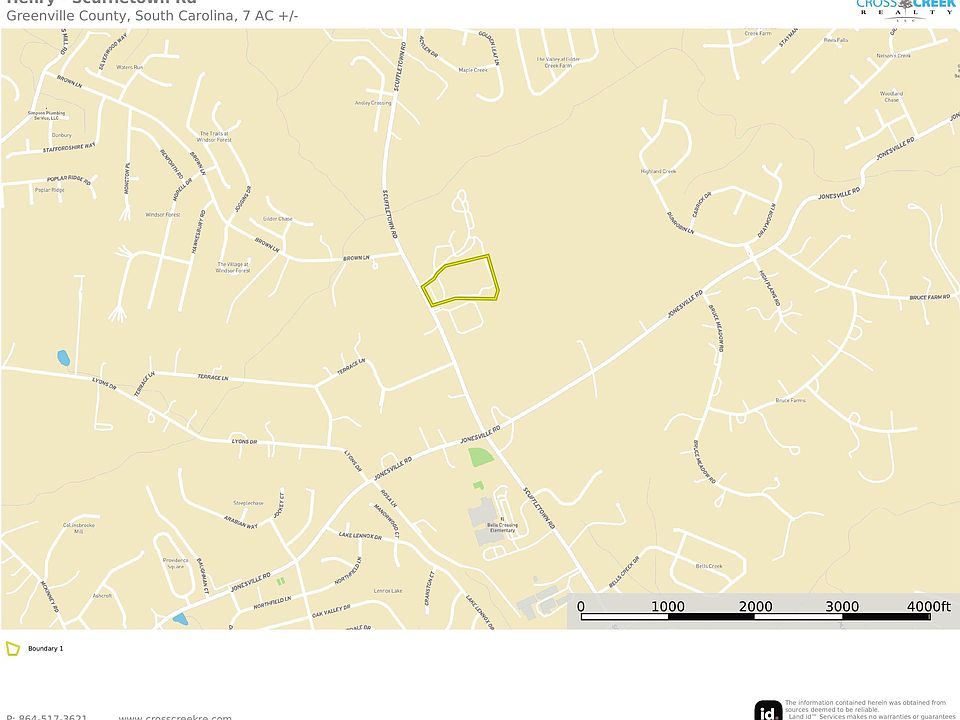Click the Greenville County, South Carolina subtitle
960x720 pixels.
coord(152,16)
